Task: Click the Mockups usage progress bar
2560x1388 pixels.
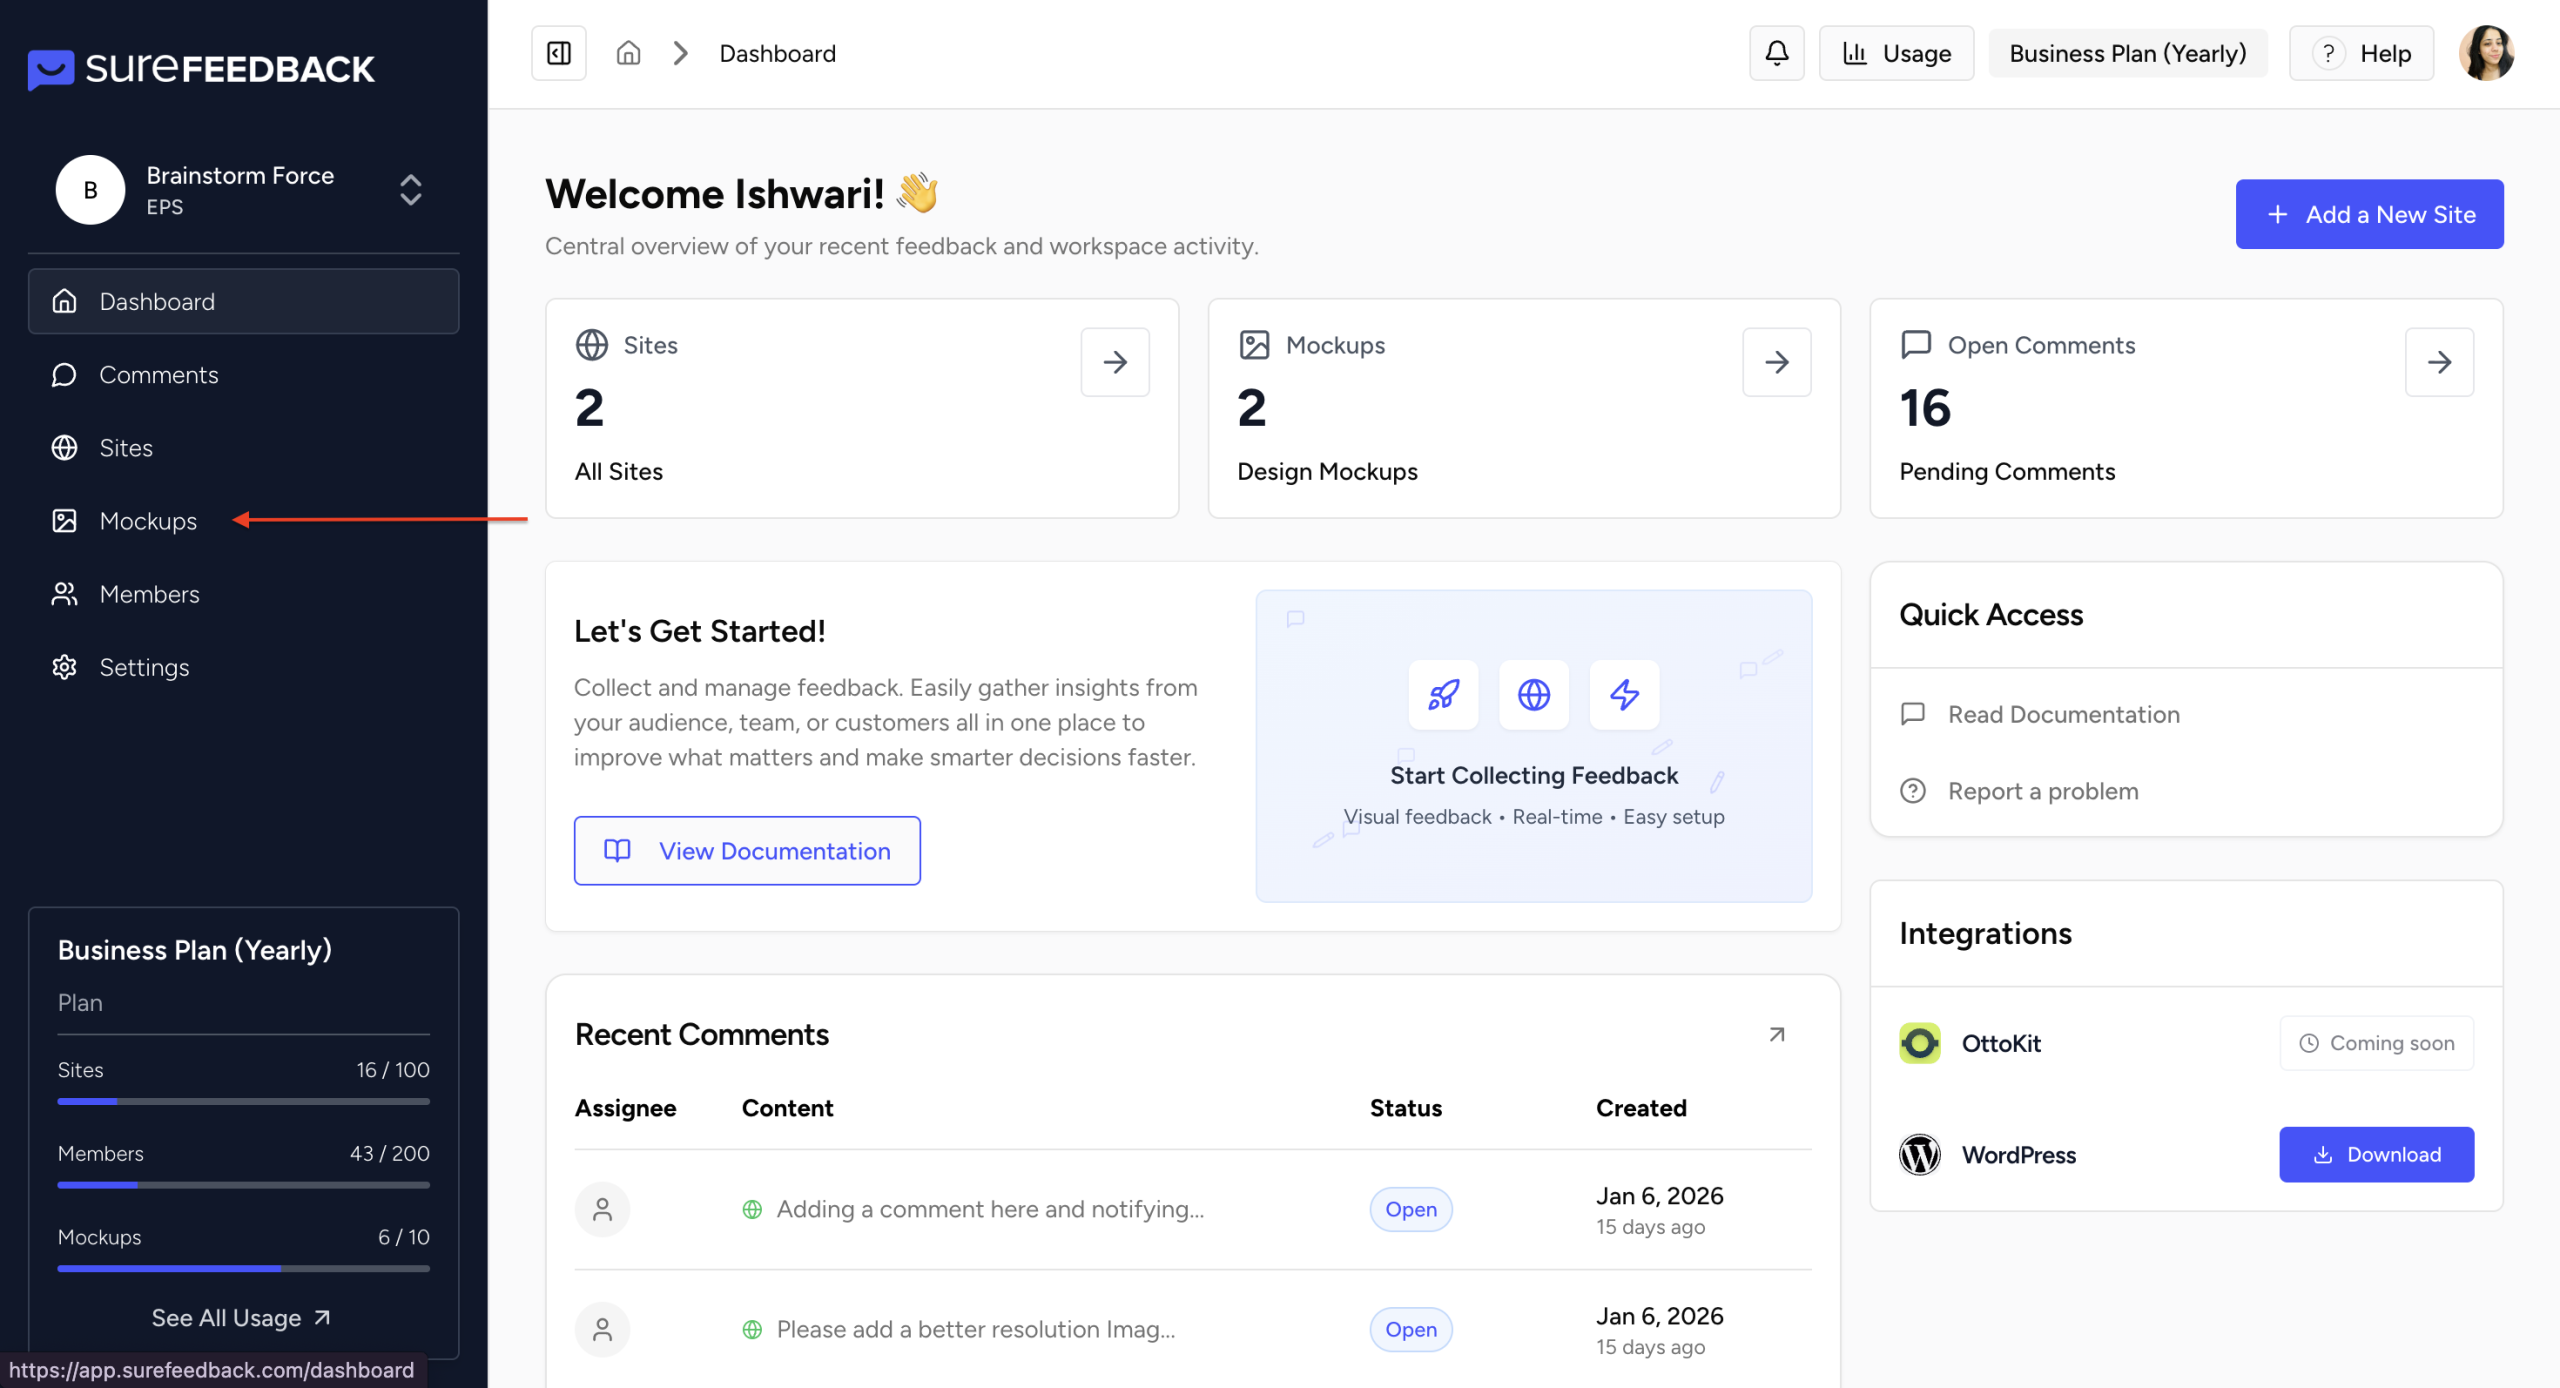Action: (243, 1268)
